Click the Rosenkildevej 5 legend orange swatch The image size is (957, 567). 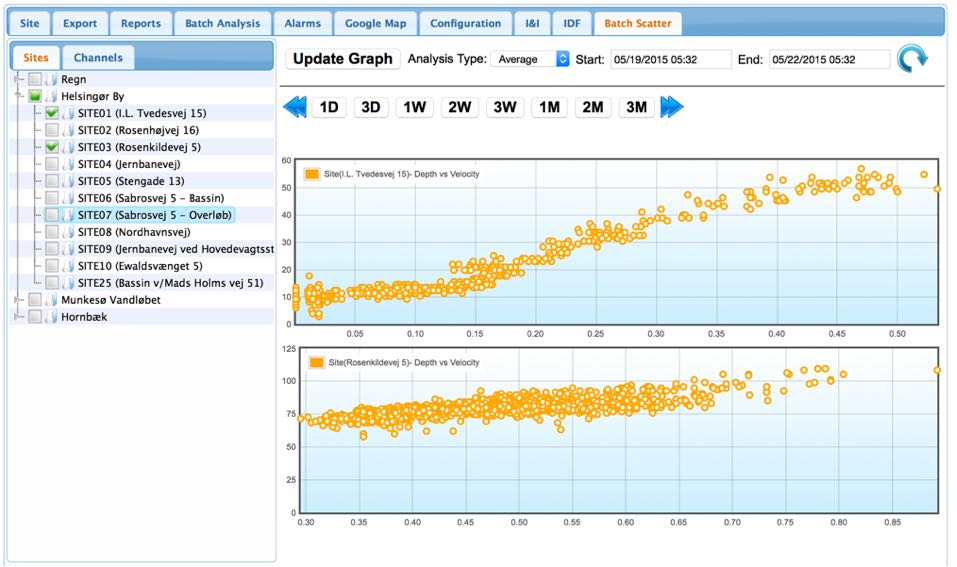pos(316,363)
